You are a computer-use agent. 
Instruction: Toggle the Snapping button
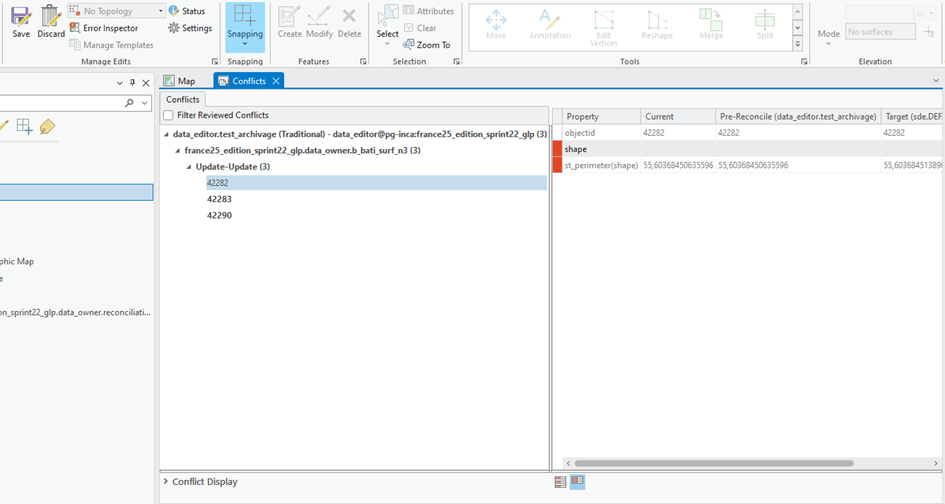click(x=245, y=27)
